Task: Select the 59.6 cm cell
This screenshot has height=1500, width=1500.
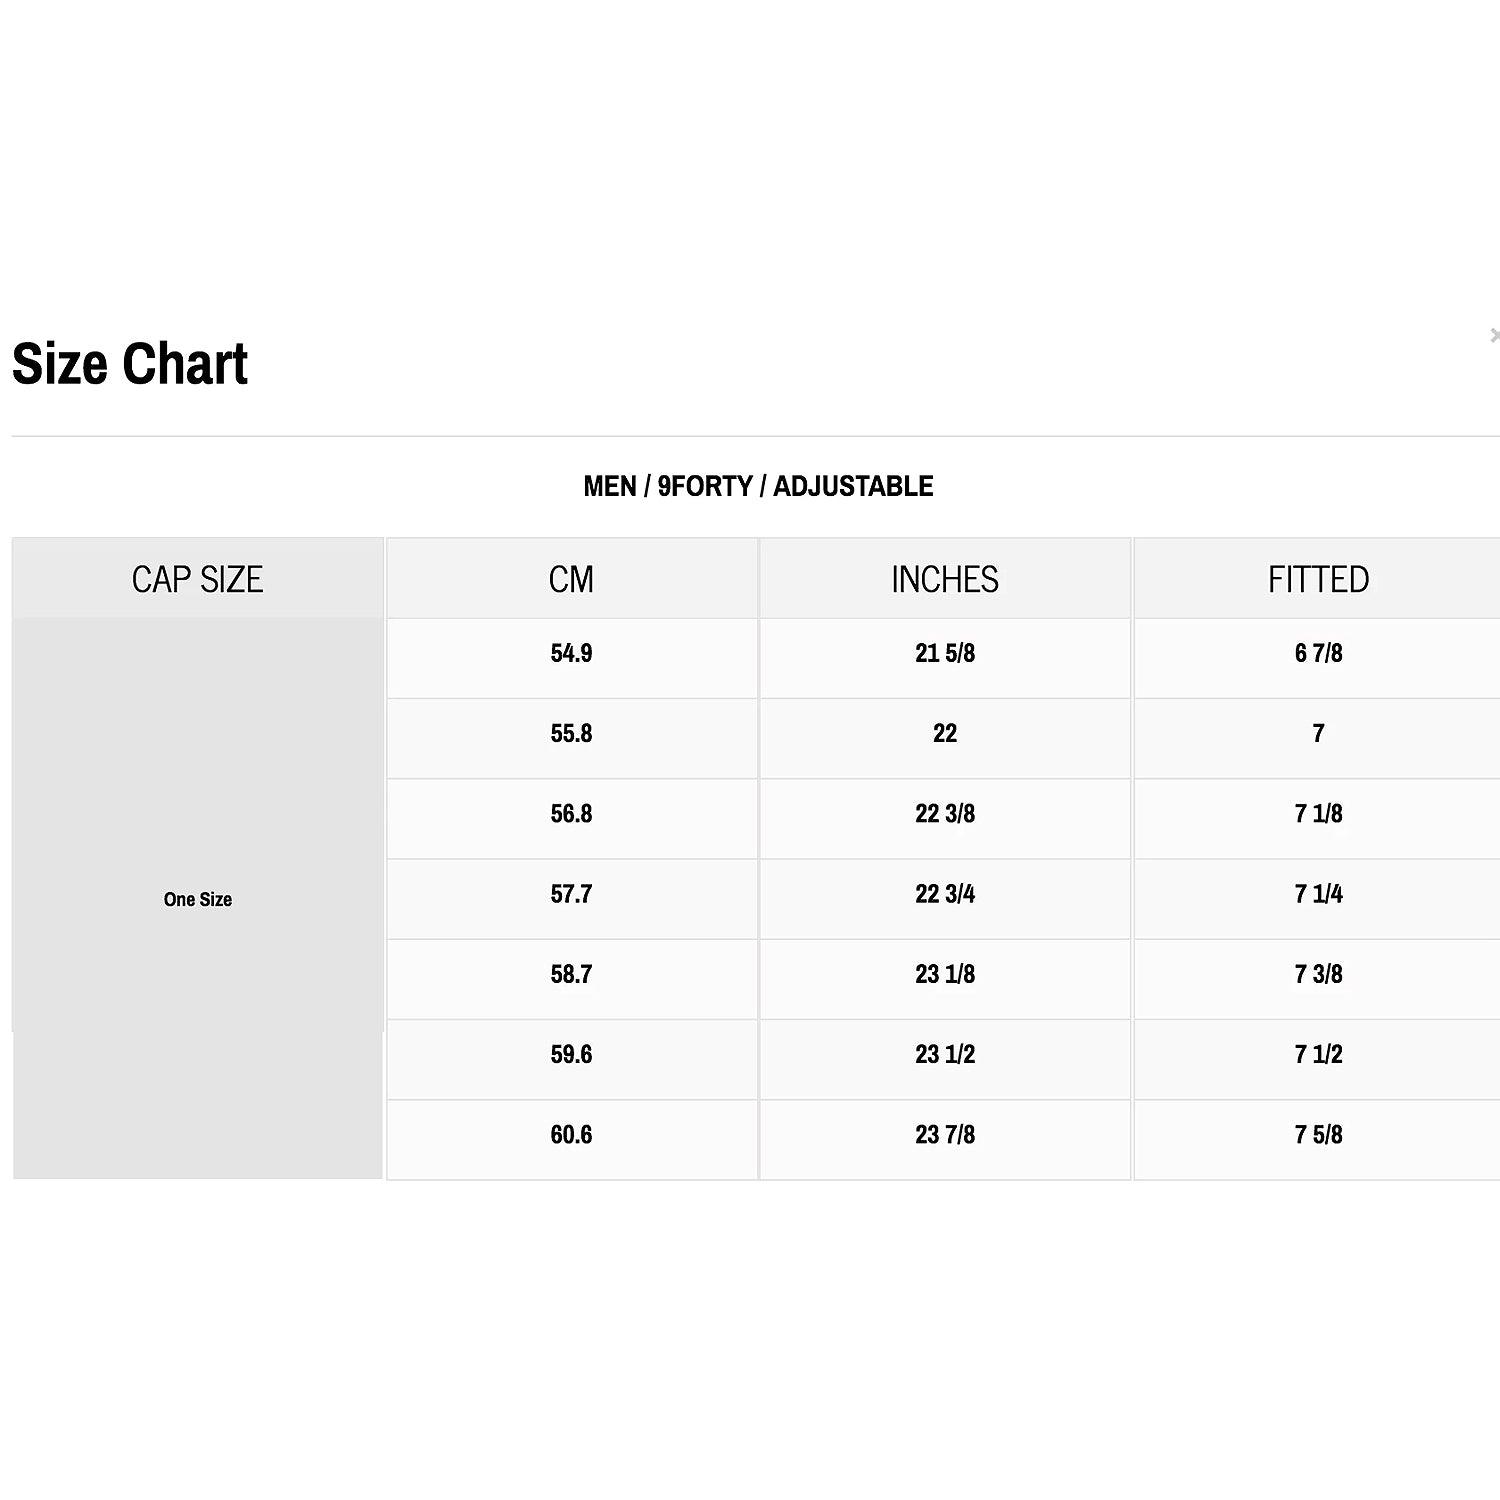Action: pyautogui.click(x=571, y=1054)
